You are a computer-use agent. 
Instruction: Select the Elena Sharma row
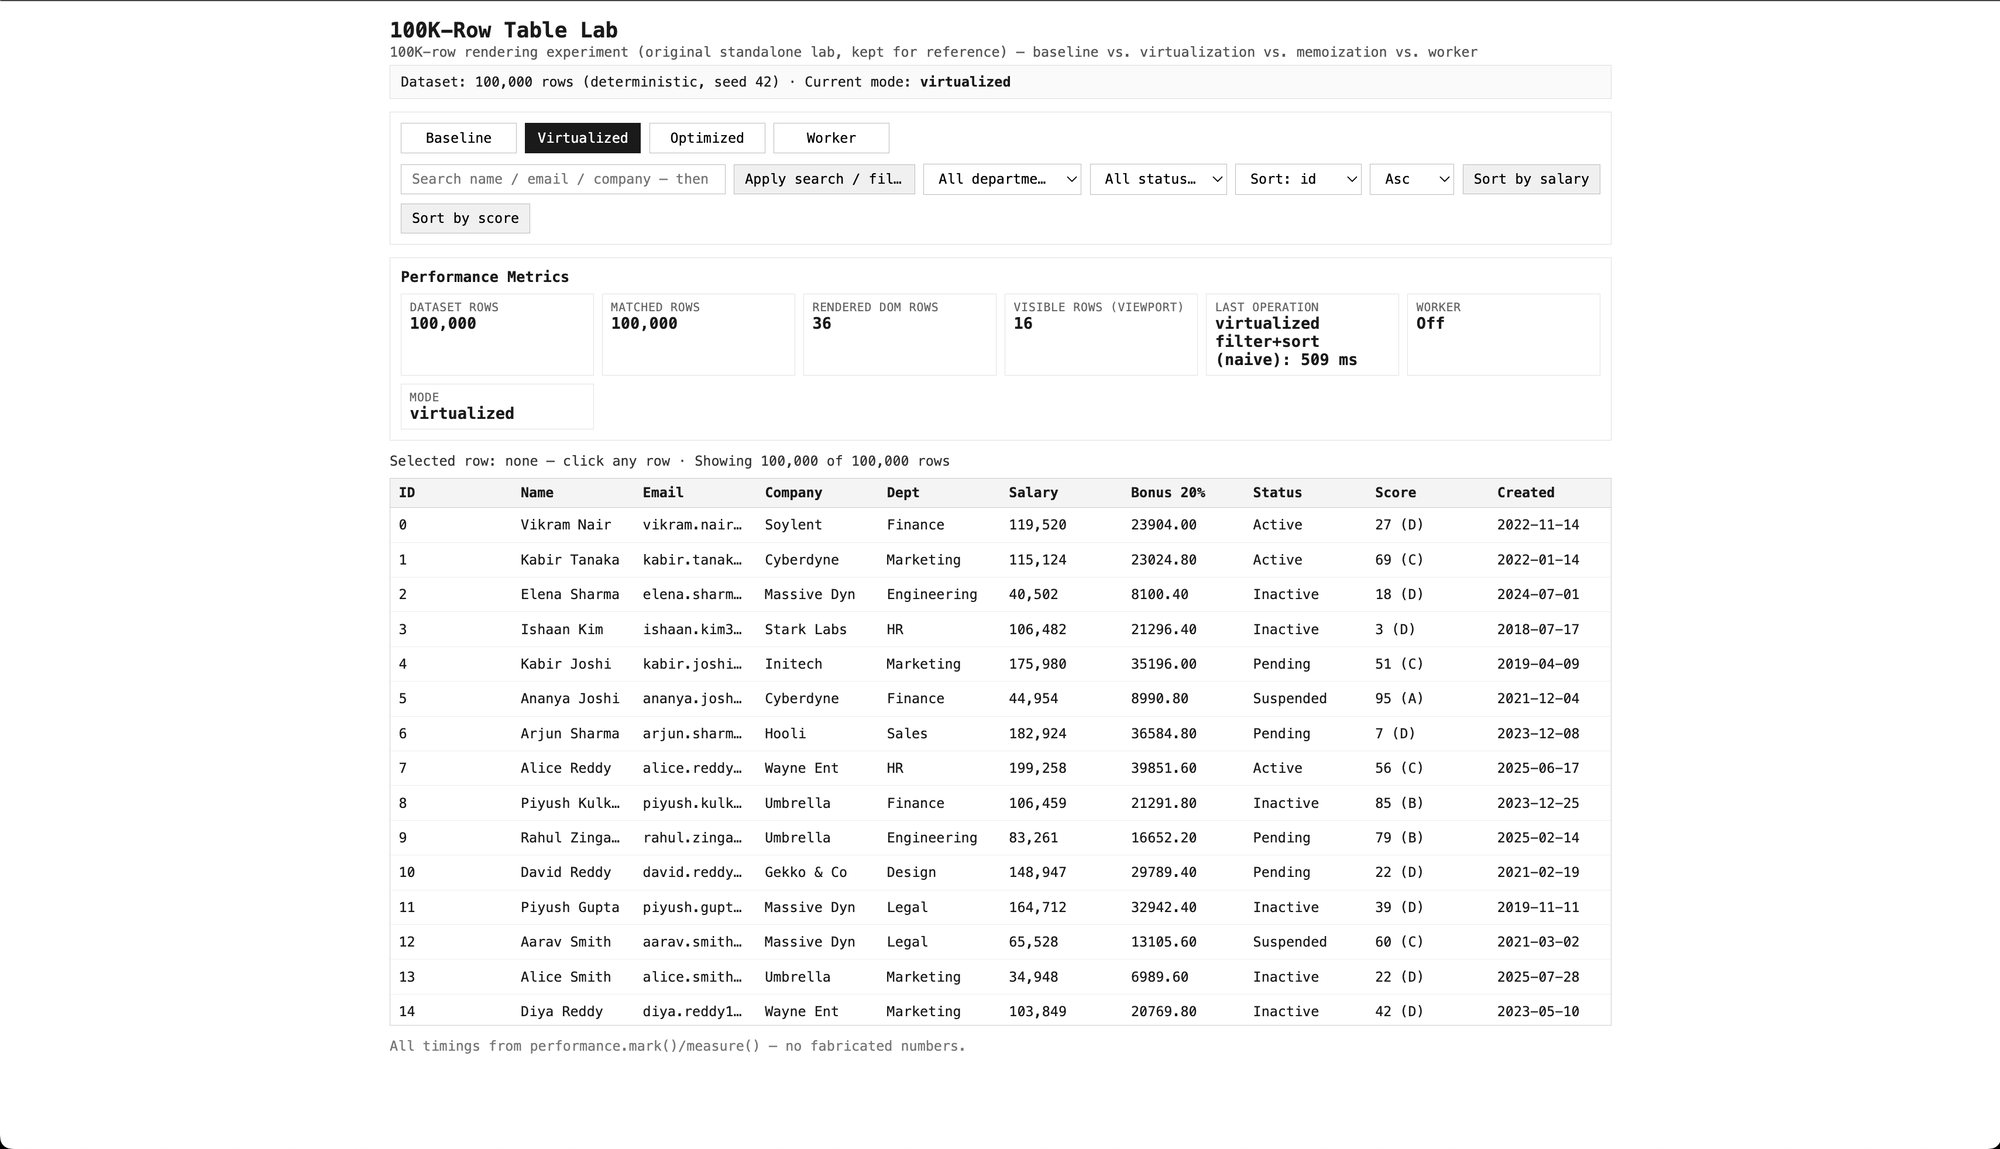point(1000,594)
